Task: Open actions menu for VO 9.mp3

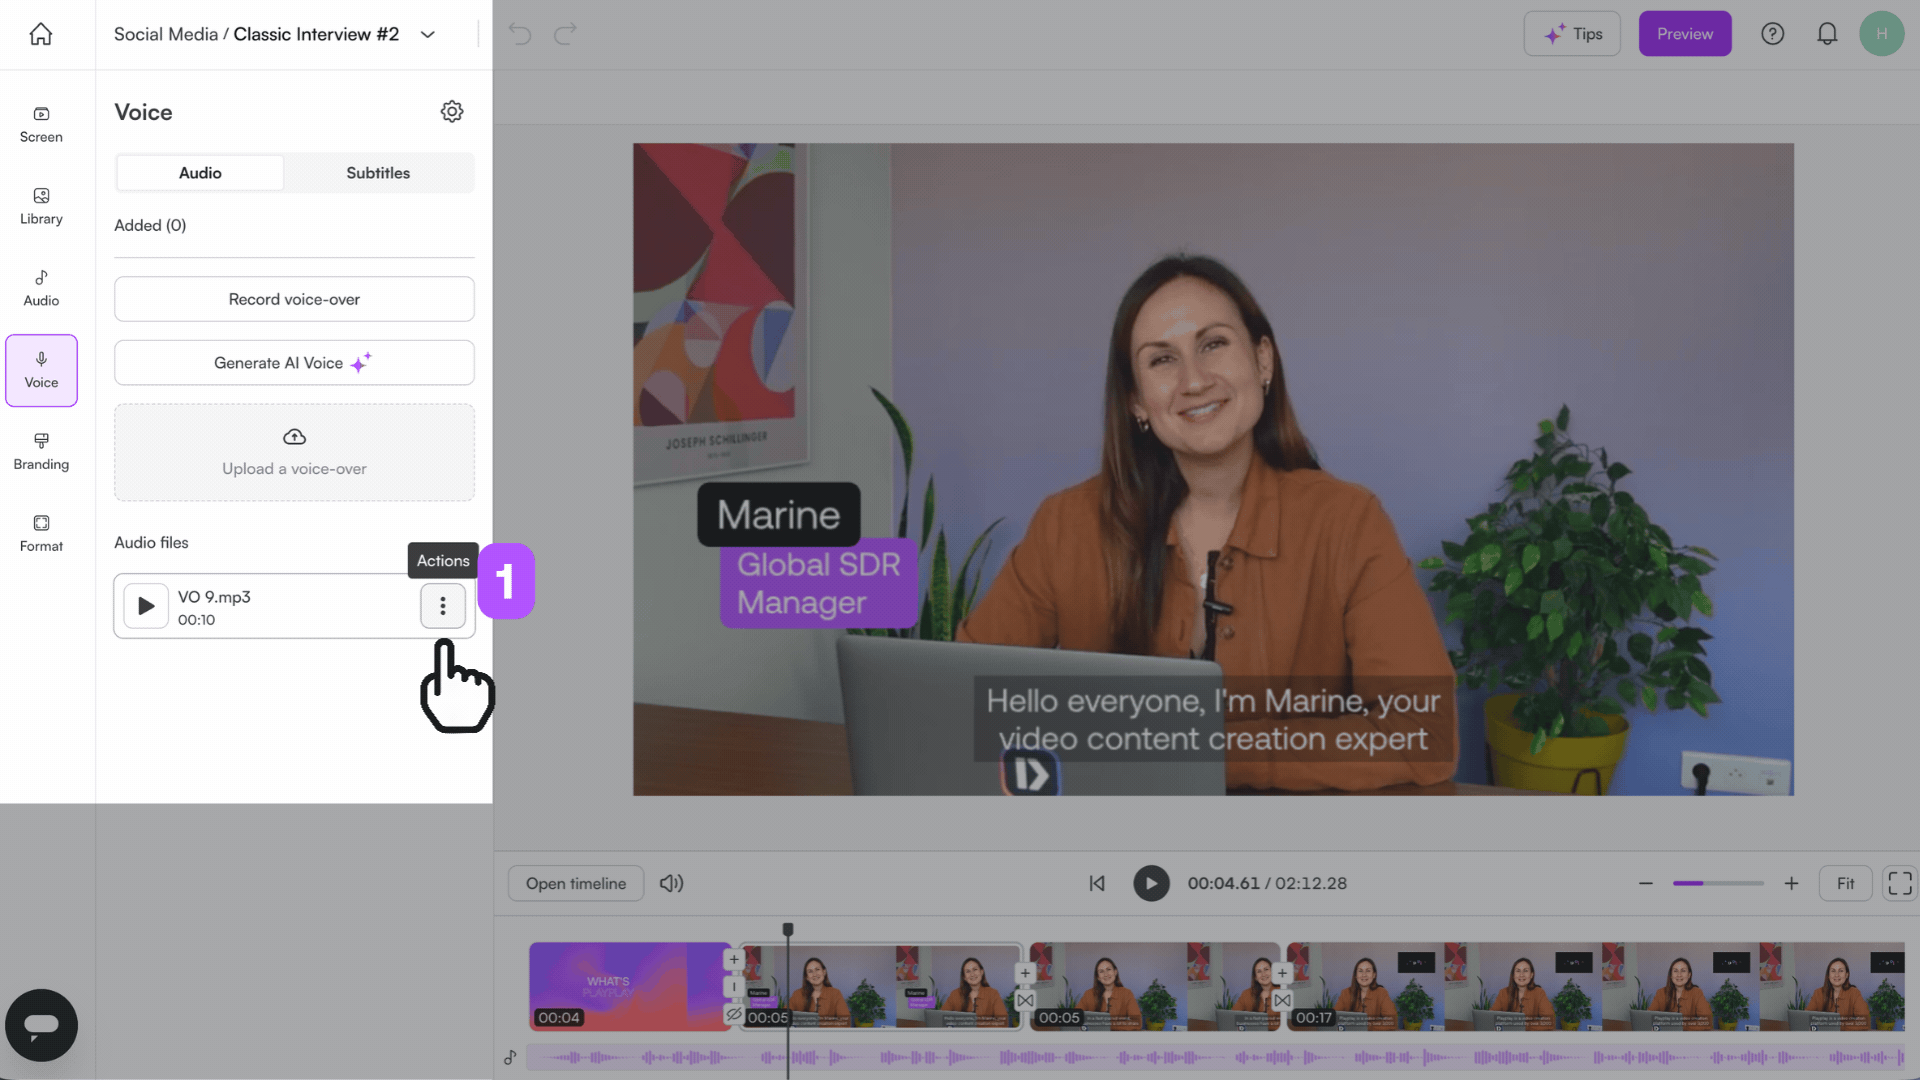Action: click(x=443, y=606)
